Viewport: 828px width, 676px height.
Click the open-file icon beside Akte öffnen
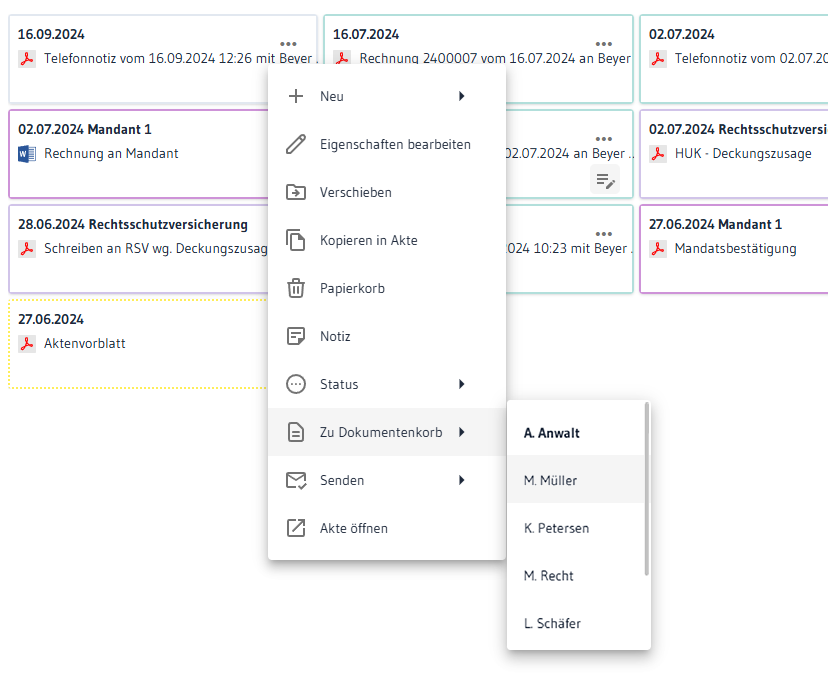[x=295, y=528]
